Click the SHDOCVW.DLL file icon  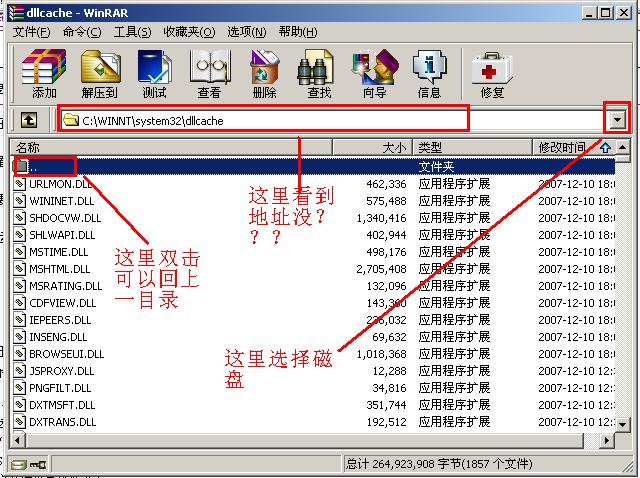pyautogui.click(x=19, y=218)
